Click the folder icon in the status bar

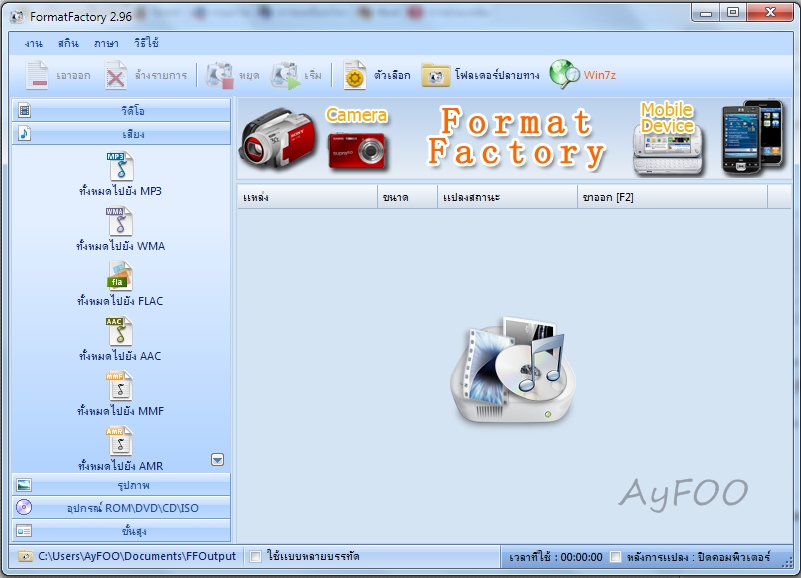click(x=26, y=556)
